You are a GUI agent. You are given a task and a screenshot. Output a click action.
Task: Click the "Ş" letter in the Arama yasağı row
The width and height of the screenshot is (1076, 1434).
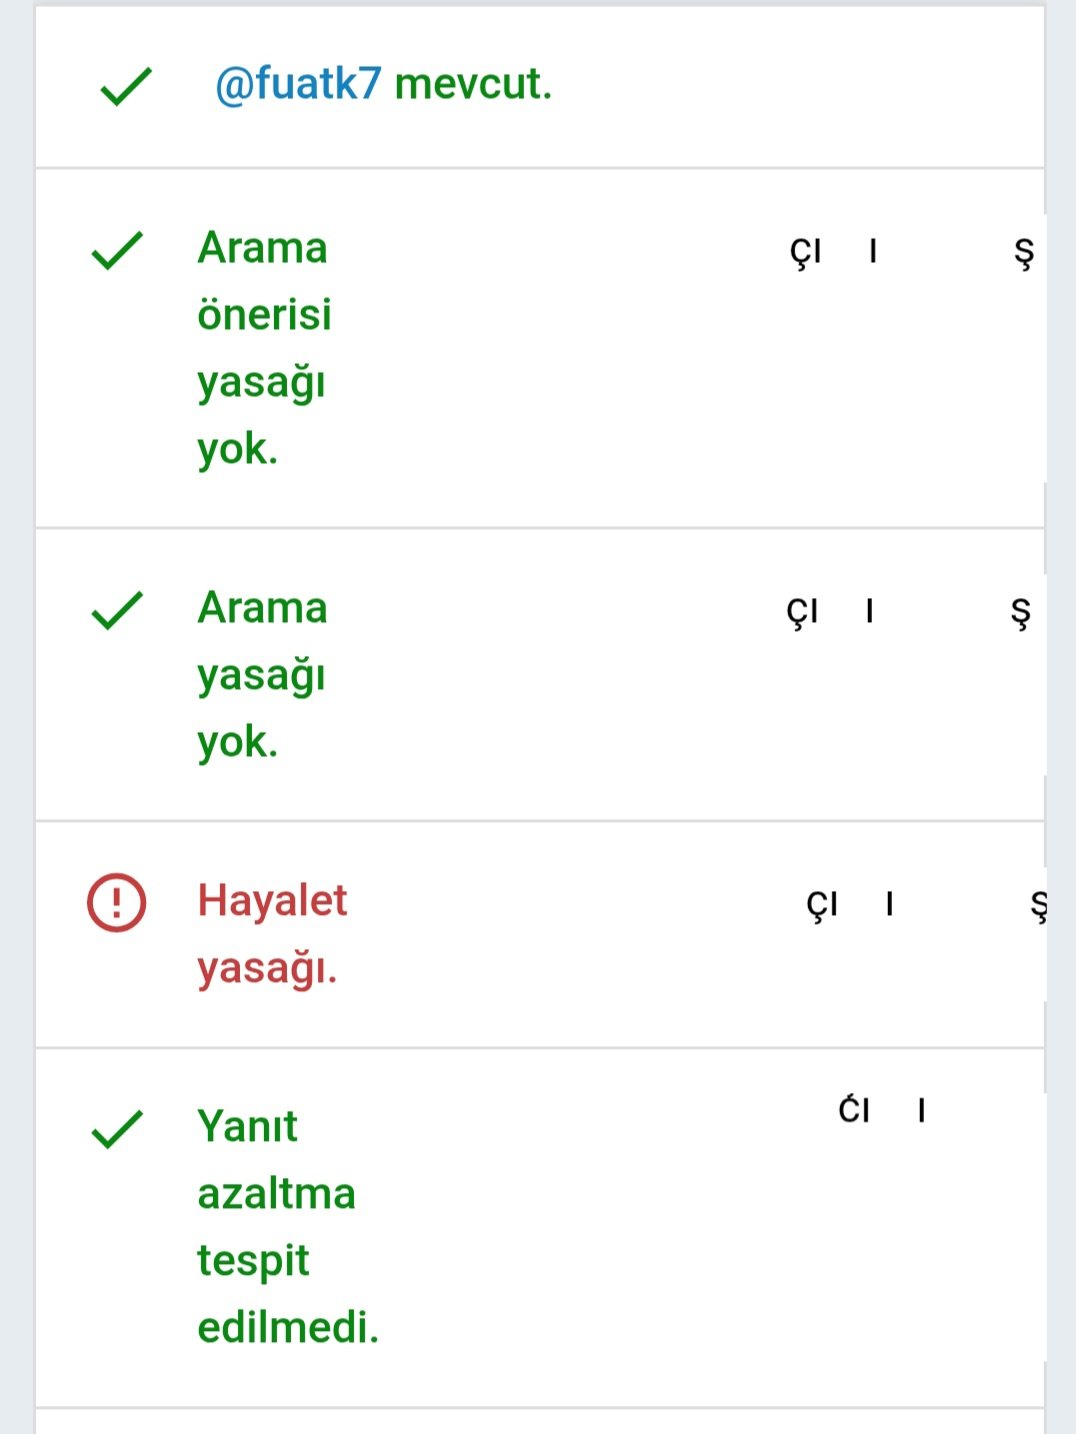[1020, 612]
